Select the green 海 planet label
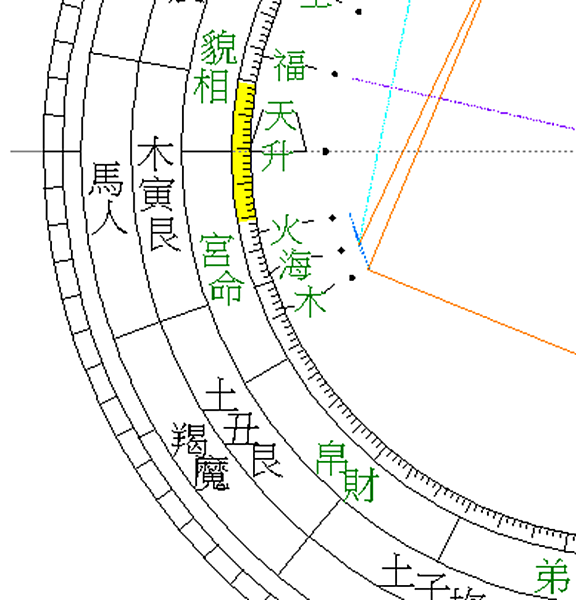Image resolution: width=576 pixels, height=600 pixels. (x=295, y=263)
